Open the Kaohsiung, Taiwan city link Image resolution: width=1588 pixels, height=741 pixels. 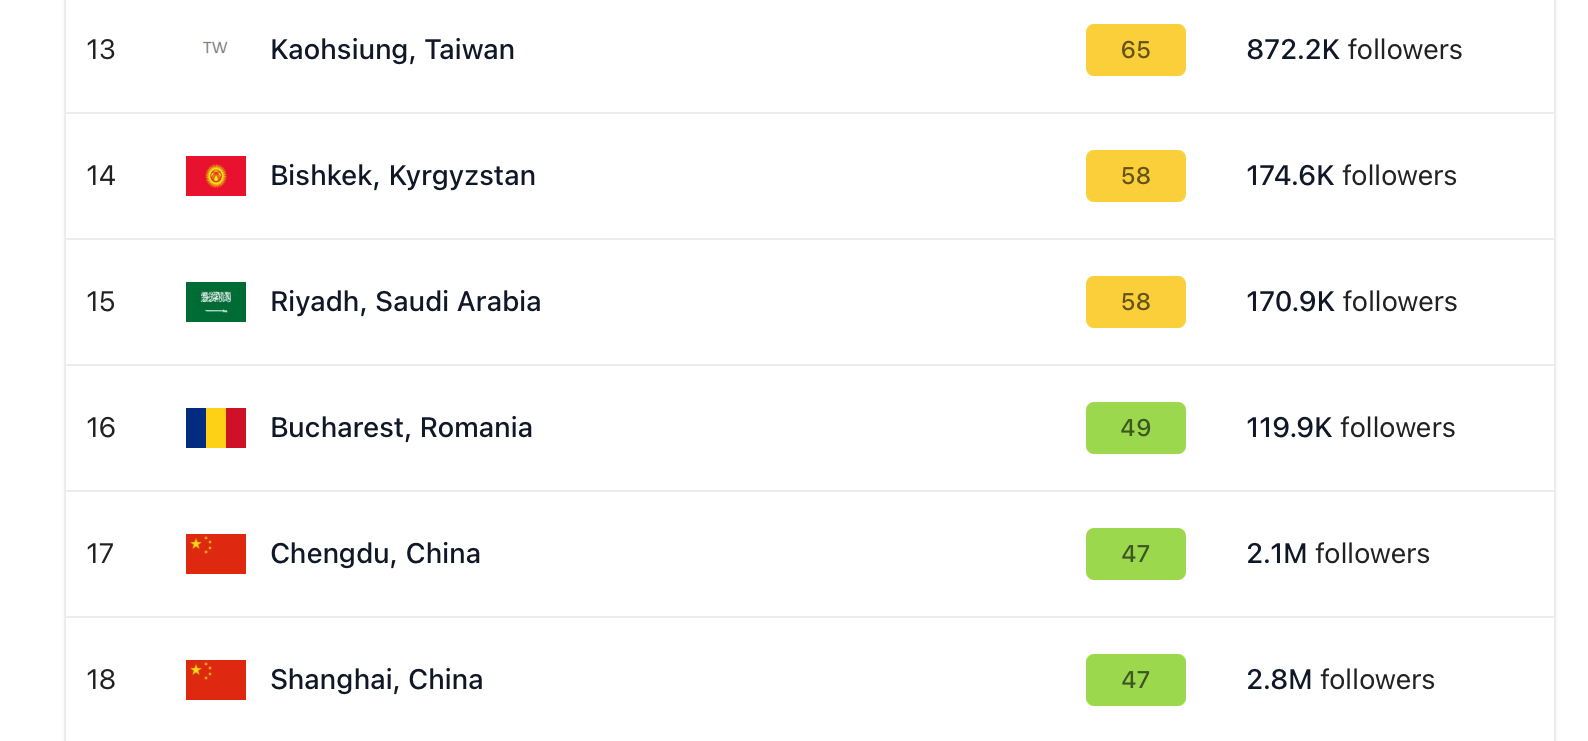tap(392, 50)
